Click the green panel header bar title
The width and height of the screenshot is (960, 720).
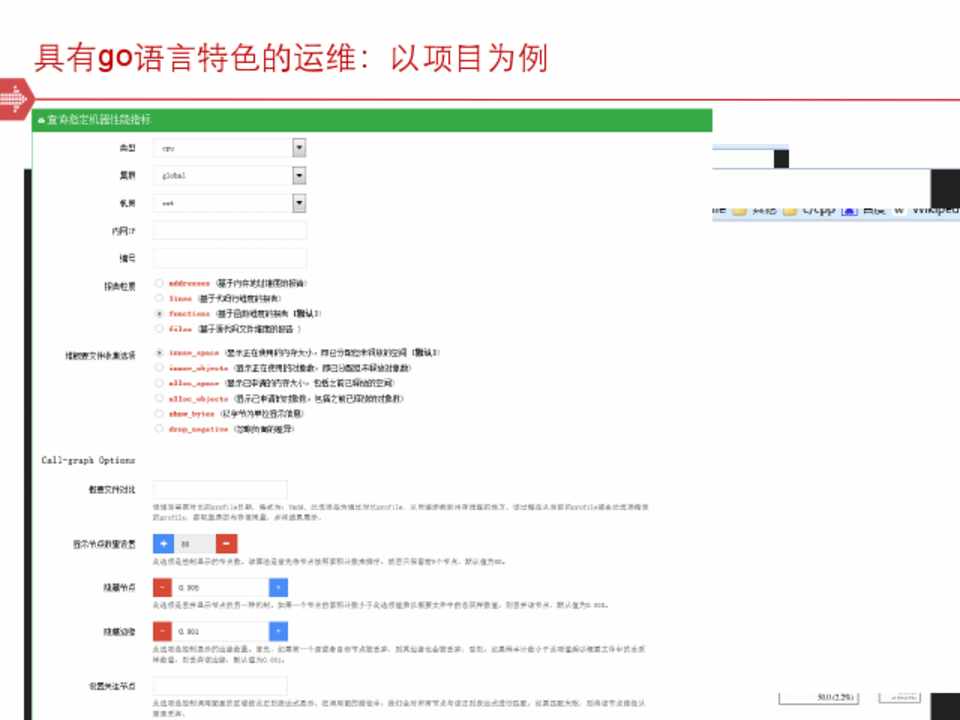tap(100, 120)
